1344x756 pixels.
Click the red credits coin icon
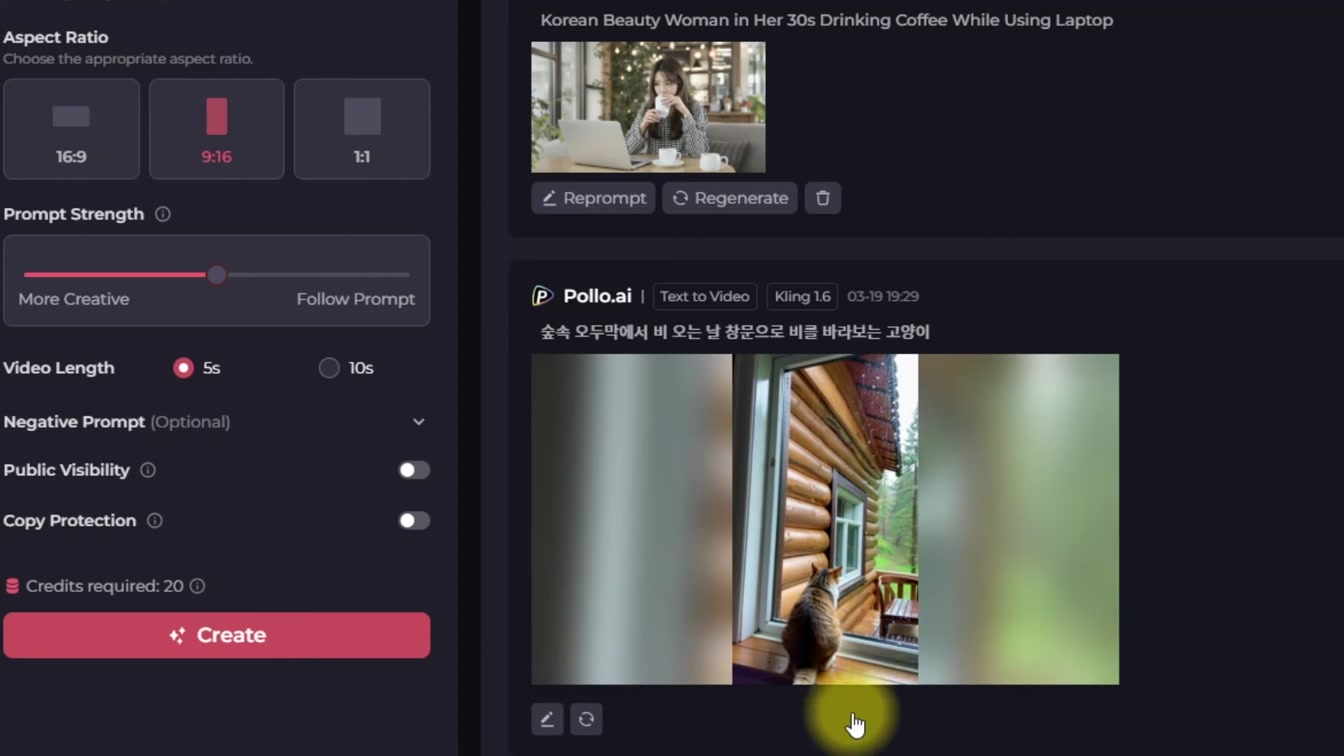pos(12,586)
